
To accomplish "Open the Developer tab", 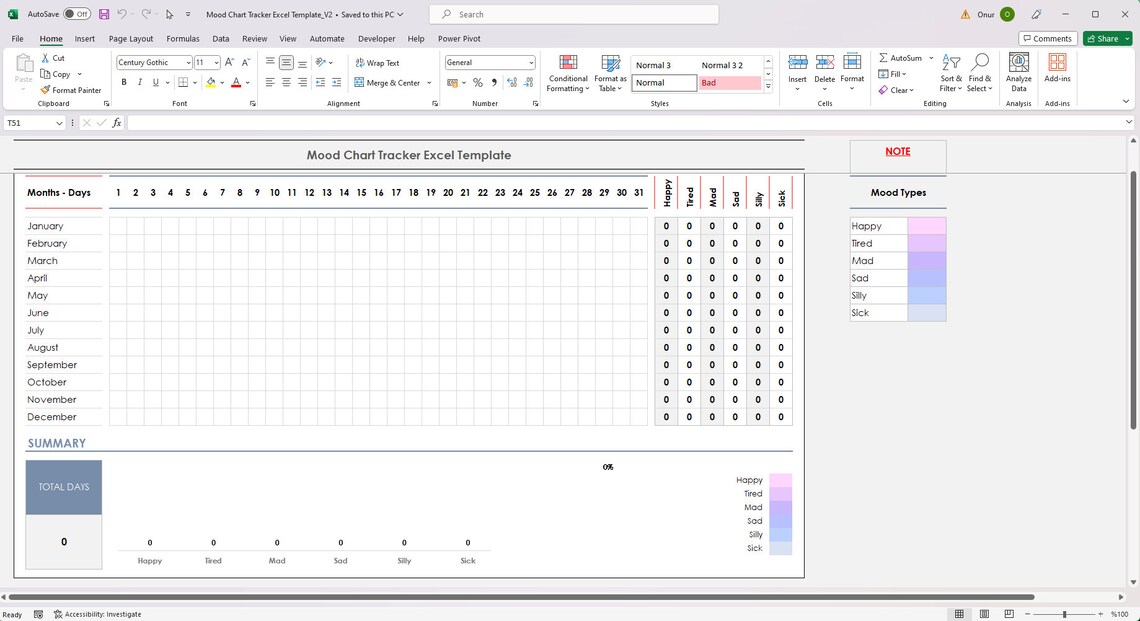I will pos(376,38).
